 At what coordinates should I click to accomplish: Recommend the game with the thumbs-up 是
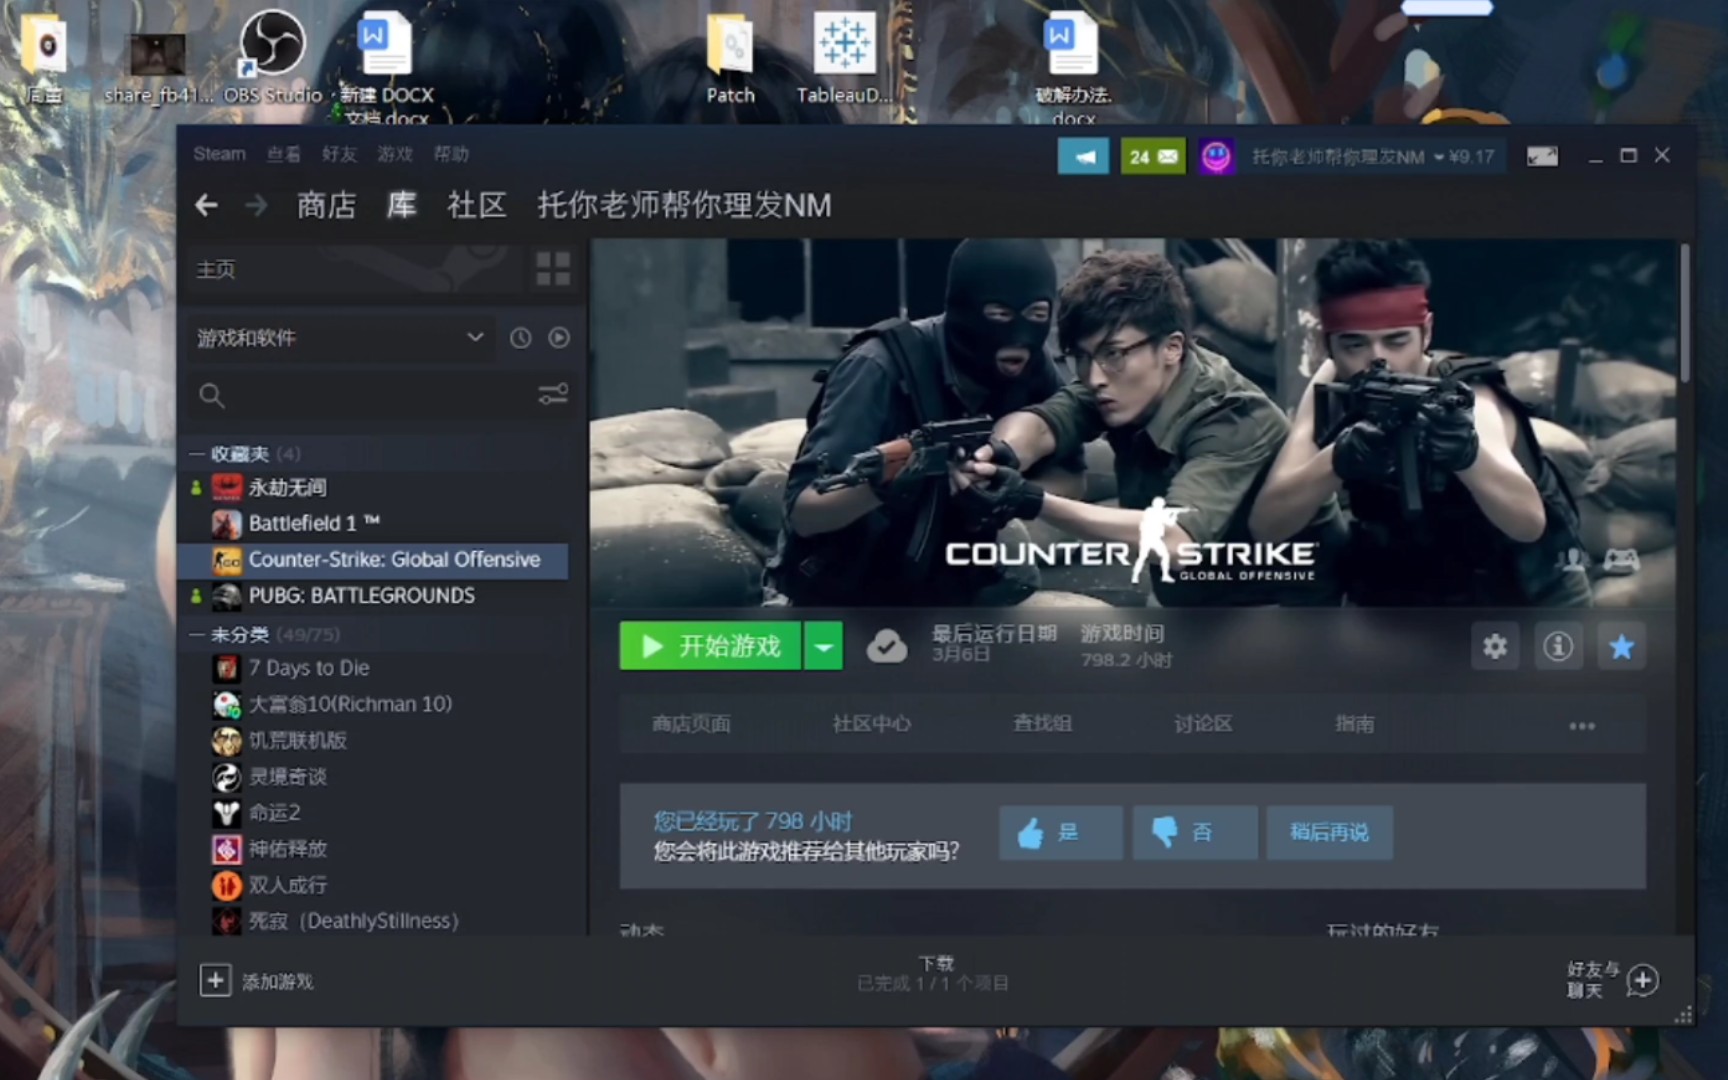[1060, 832]
